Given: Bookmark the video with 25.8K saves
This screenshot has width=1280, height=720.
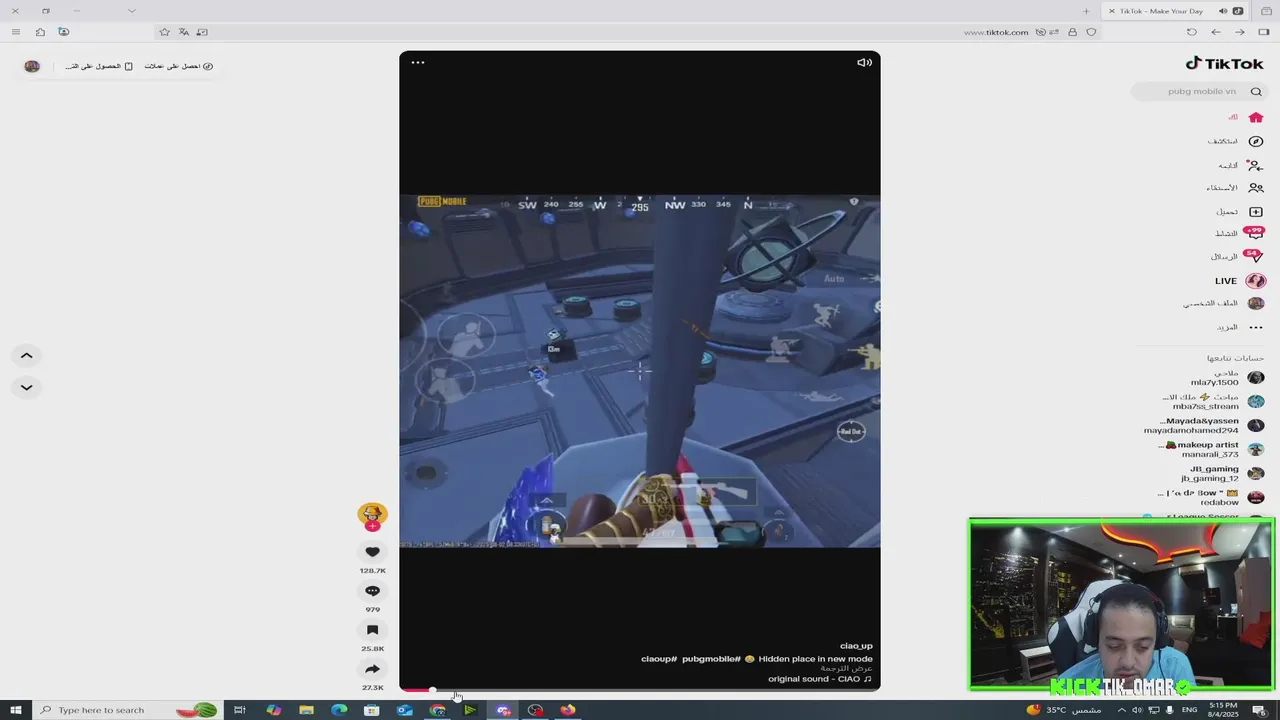Looking at the screenshot, I should pyautogui.click(x=372, y=630).
